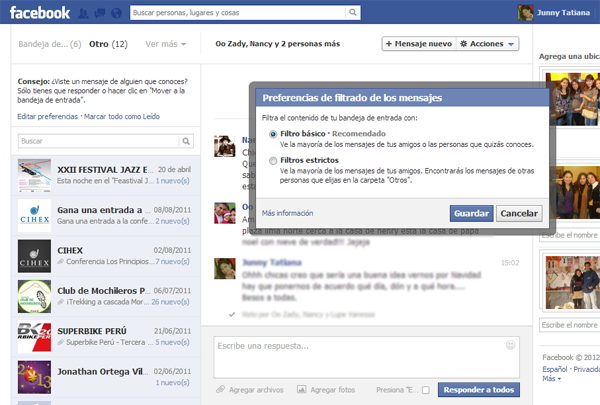Open SUPERBIKE PERÚ logo thumbnail
Screen dimensions: 600x405
[34, 337]
